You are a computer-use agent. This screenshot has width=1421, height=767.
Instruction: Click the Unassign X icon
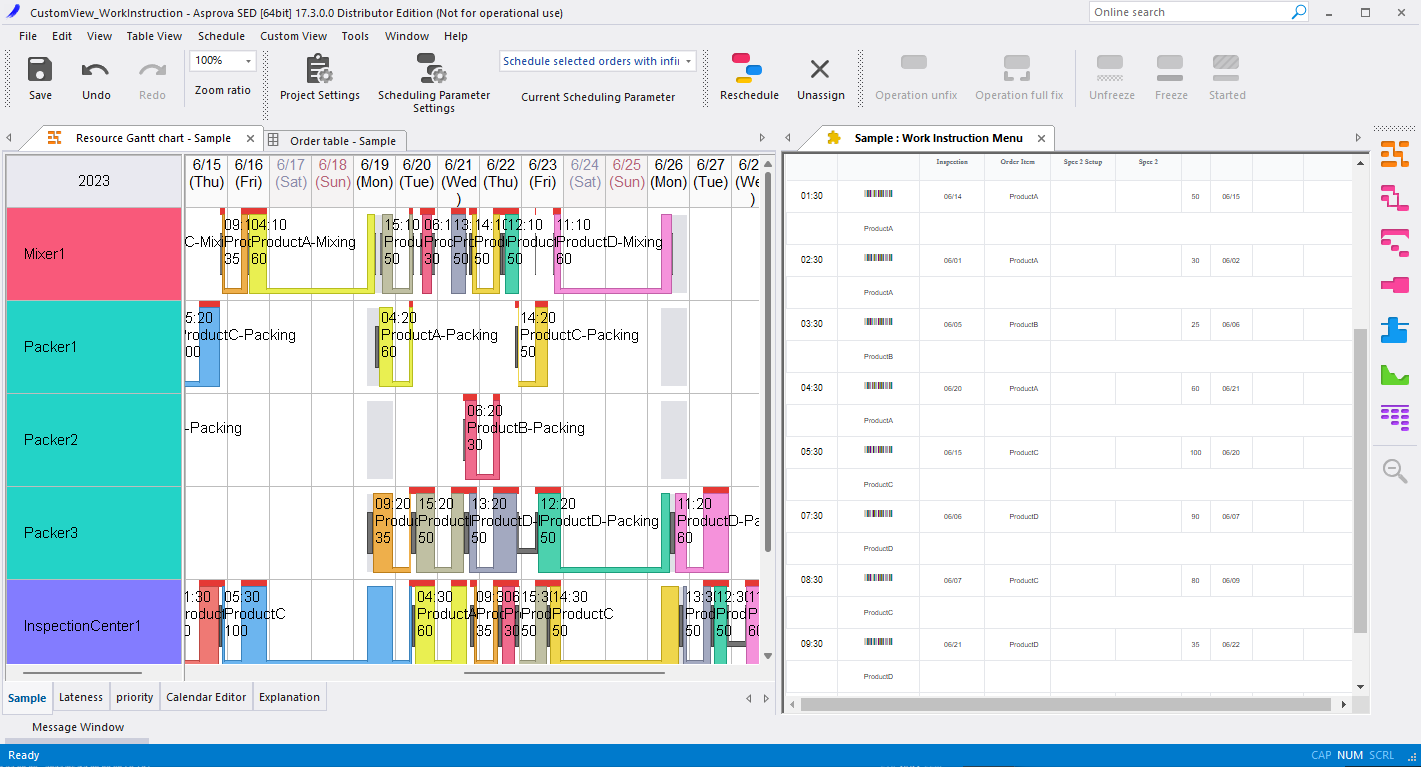click(x=820, y=70)
